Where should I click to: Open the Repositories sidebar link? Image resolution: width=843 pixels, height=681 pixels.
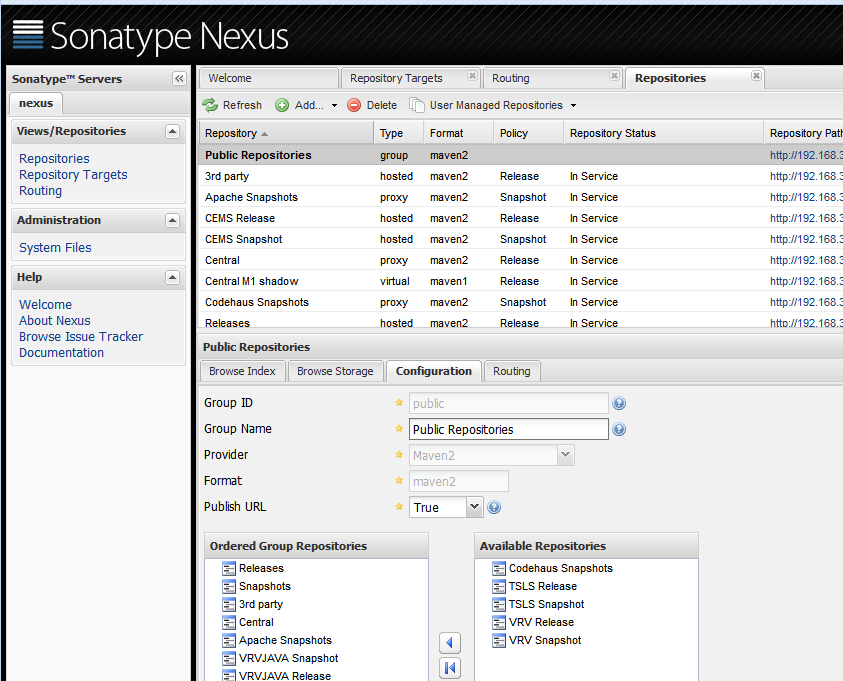point(54,159)
